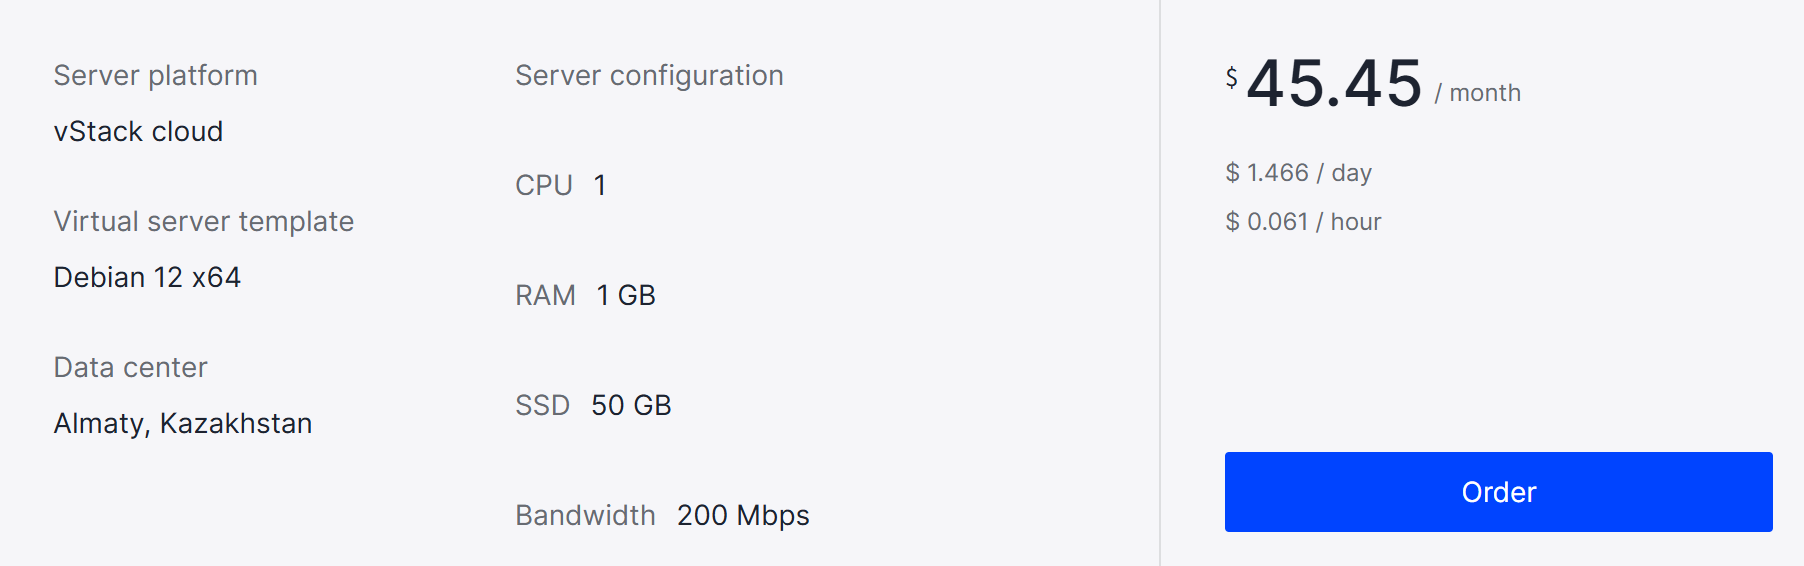Click the CPU label

pos(543,186)
